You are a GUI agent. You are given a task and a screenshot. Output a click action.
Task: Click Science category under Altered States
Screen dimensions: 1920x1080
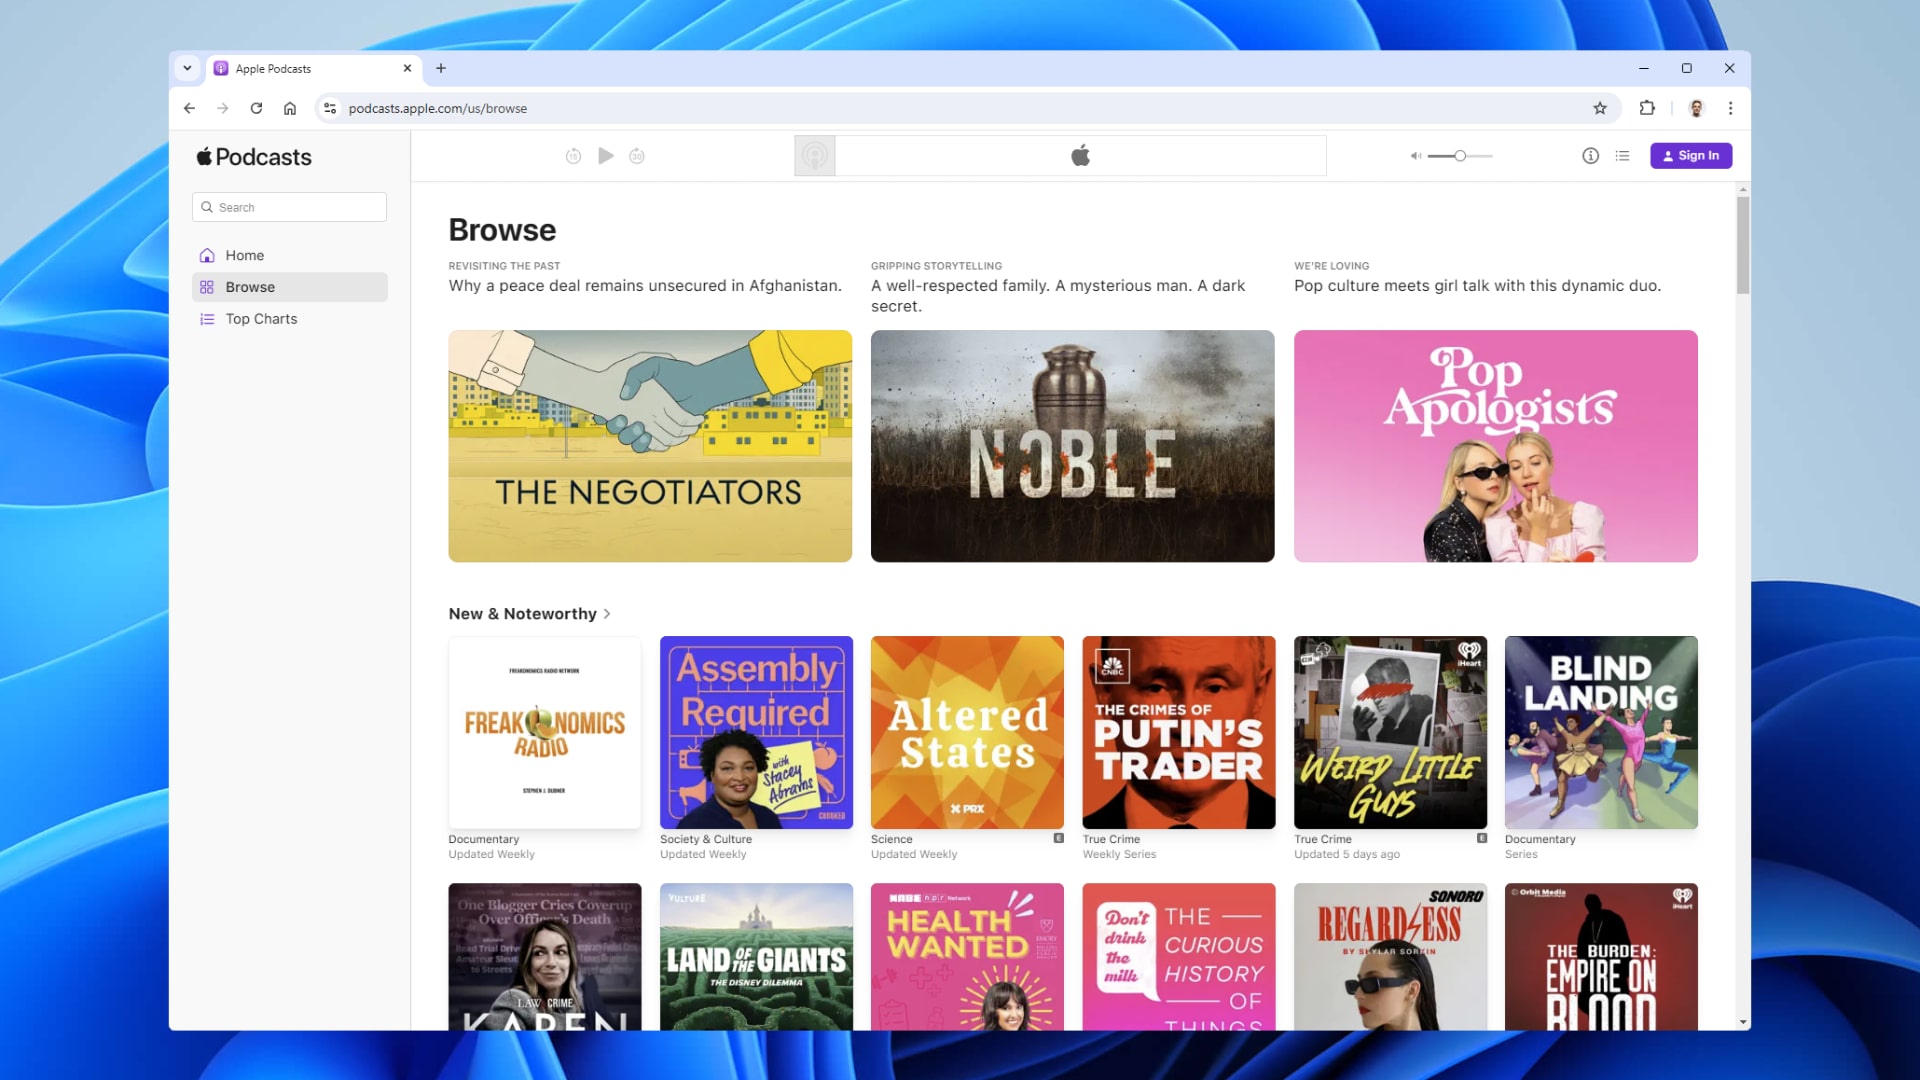891,840
